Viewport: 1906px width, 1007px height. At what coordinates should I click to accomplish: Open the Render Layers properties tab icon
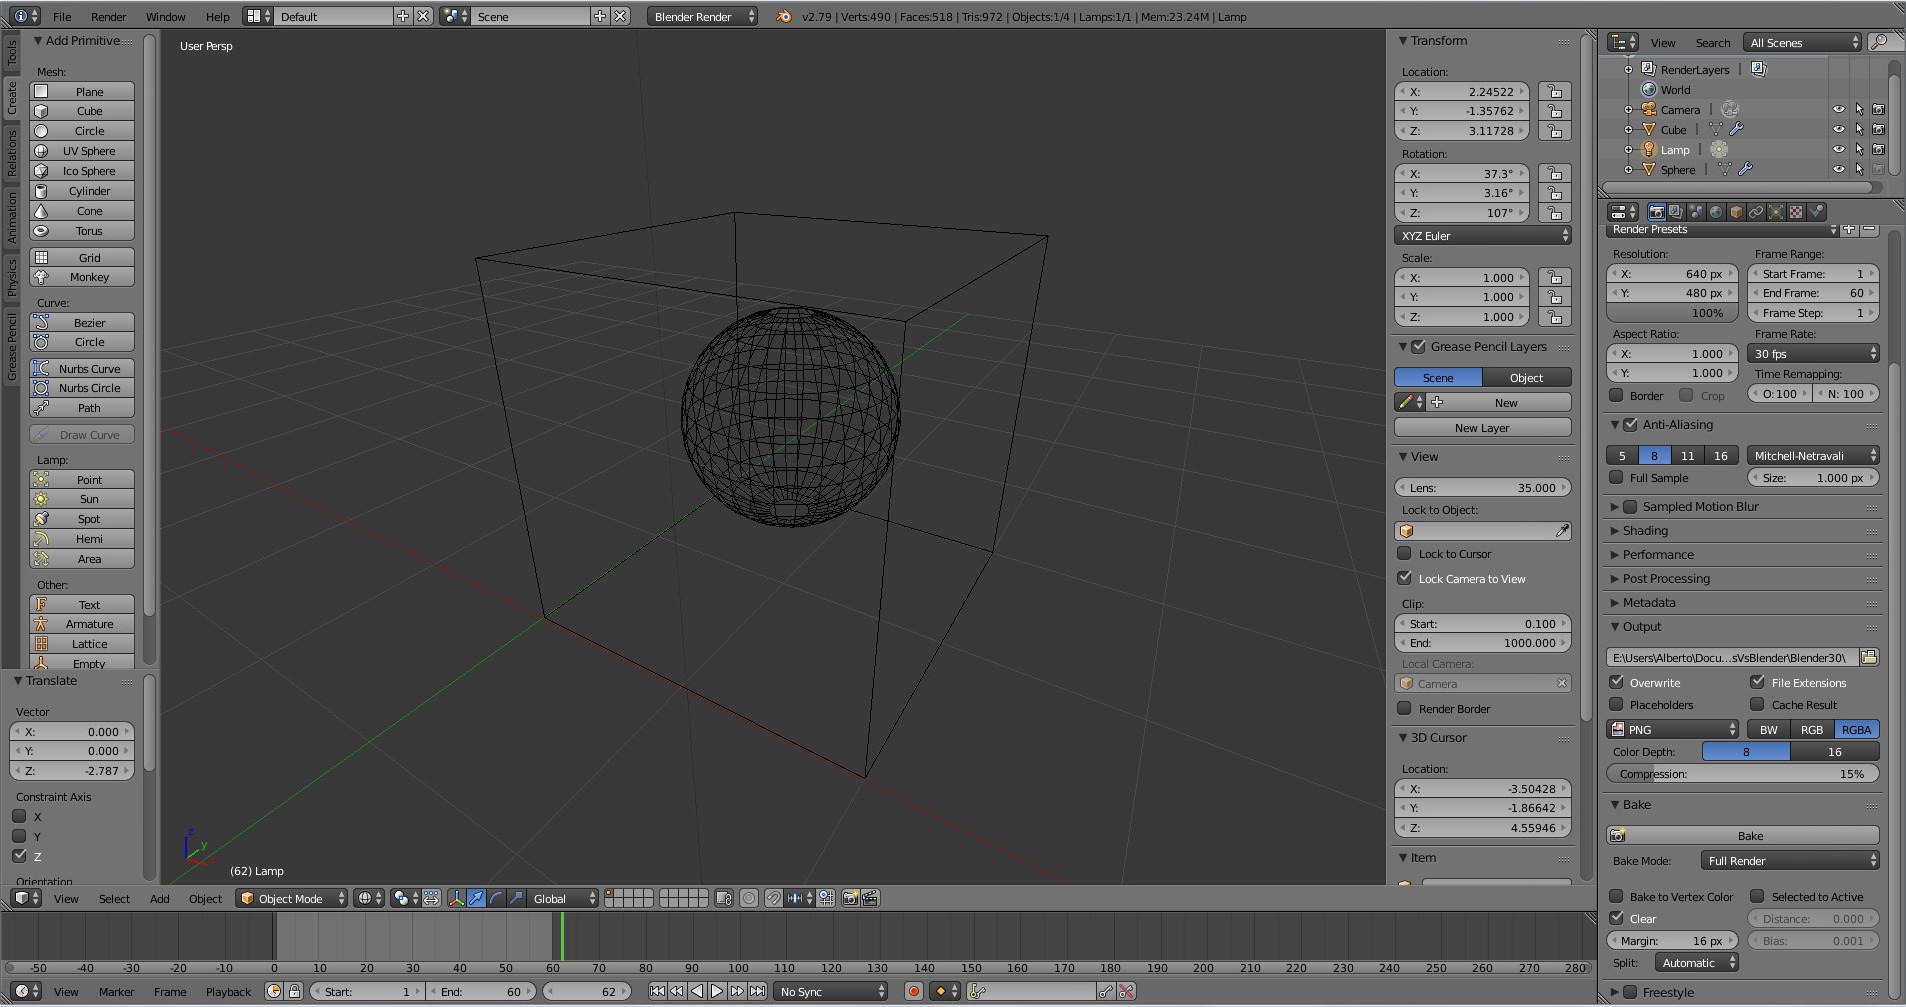(1676, 212)
